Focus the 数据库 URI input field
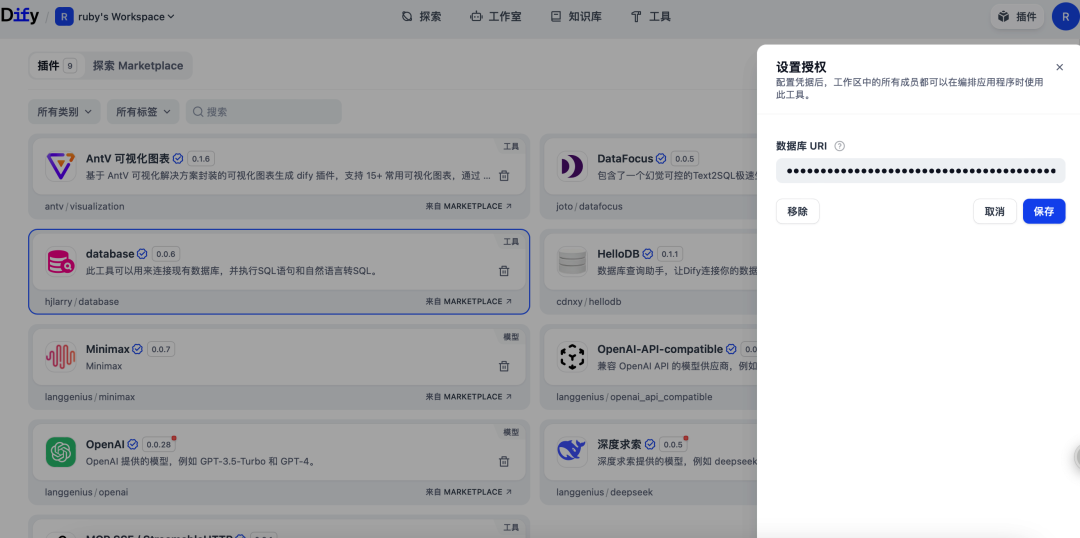1080x538 pixels. coord(920,171)
